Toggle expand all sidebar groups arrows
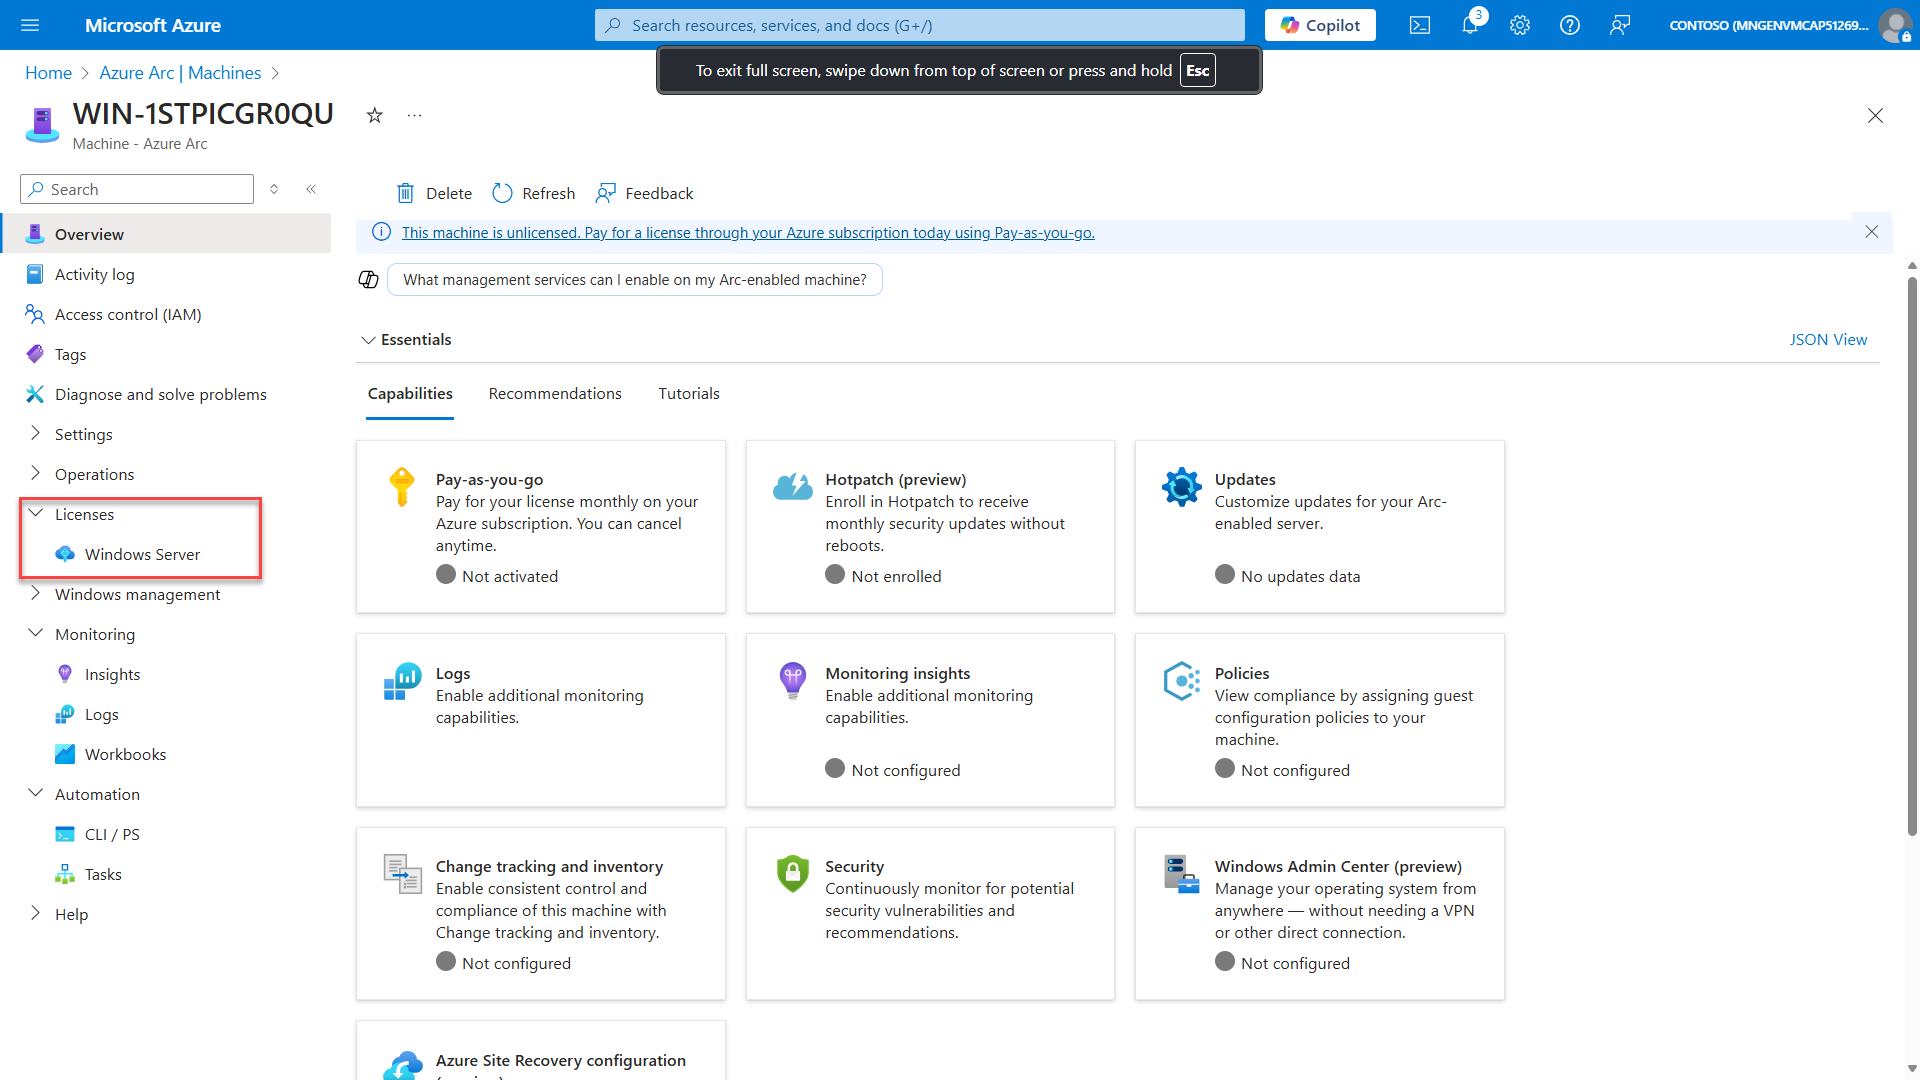Screen dimensions: 1920x1080 [274, 189]
